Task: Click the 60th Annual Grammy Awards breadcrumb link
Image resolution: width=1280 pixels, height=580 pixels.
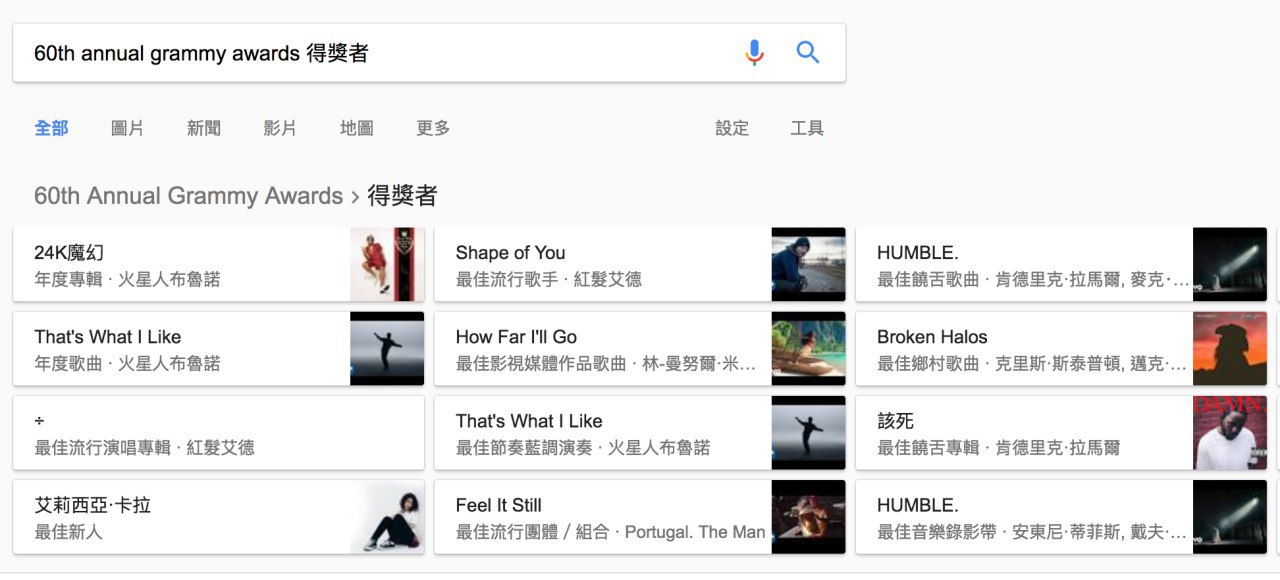Action: (x=188, y=196)
